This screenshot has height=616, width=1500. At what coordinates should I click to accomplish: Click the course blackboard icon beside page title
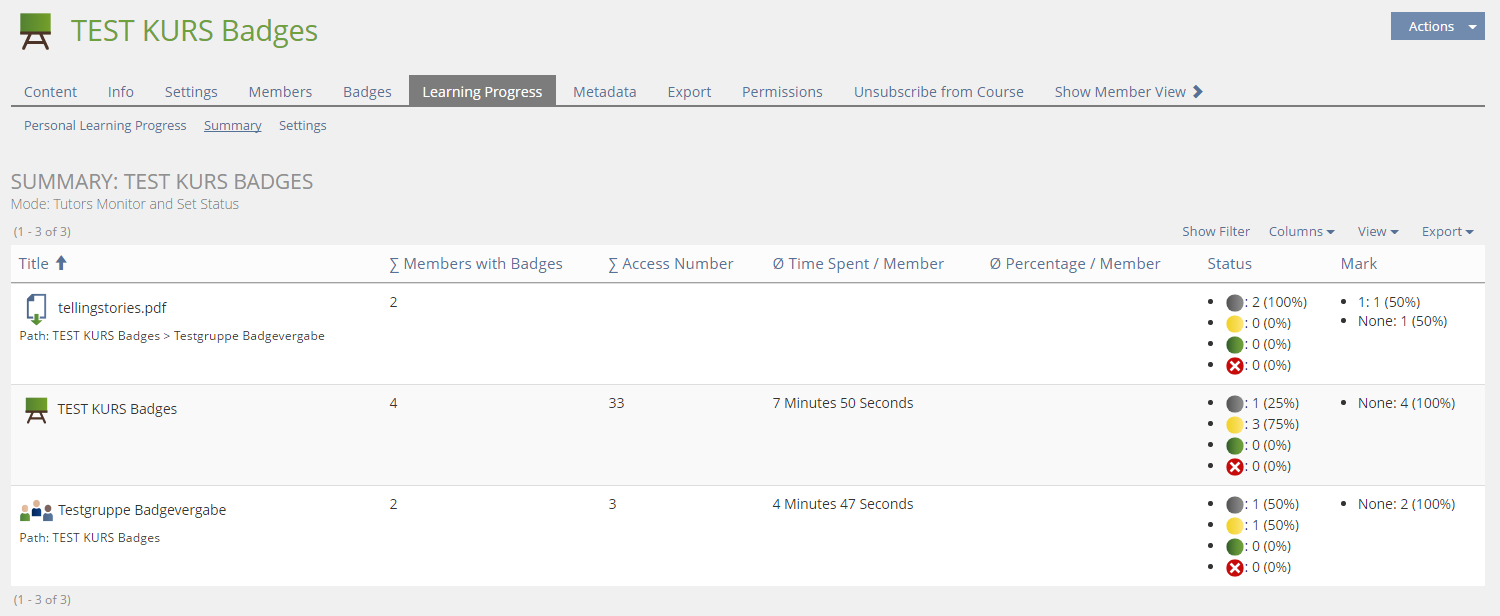[x=36, y=31]
